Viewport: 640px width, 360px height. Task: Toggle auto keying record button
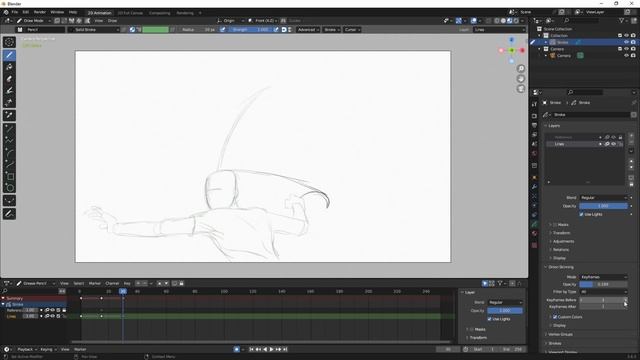click(236, 349)
